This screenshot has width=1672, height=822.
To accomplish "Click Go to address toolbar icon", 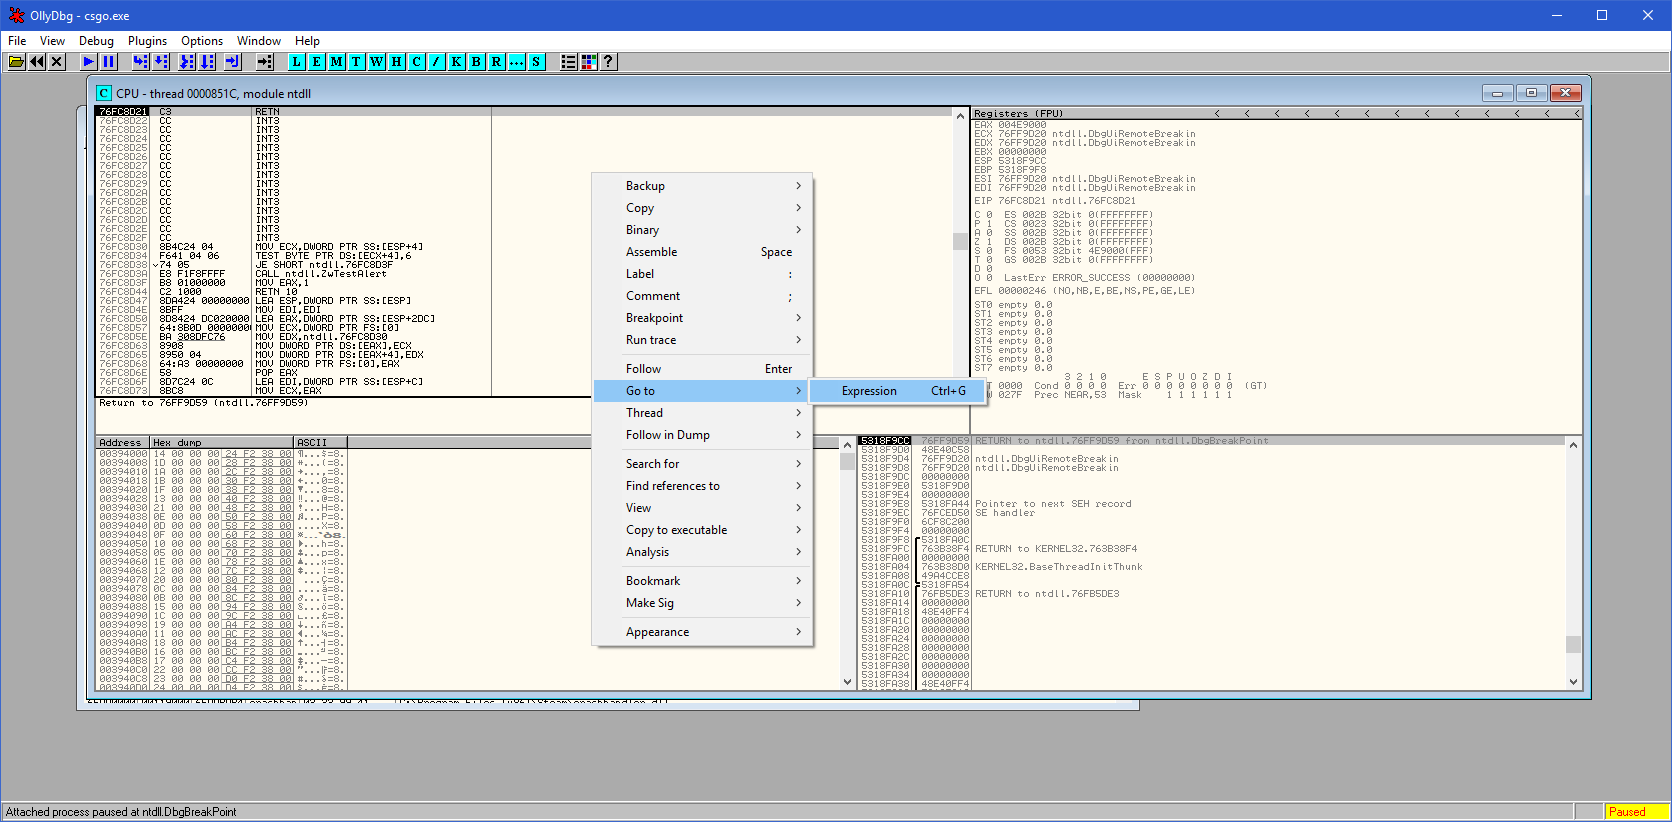I will pos(265,62).
